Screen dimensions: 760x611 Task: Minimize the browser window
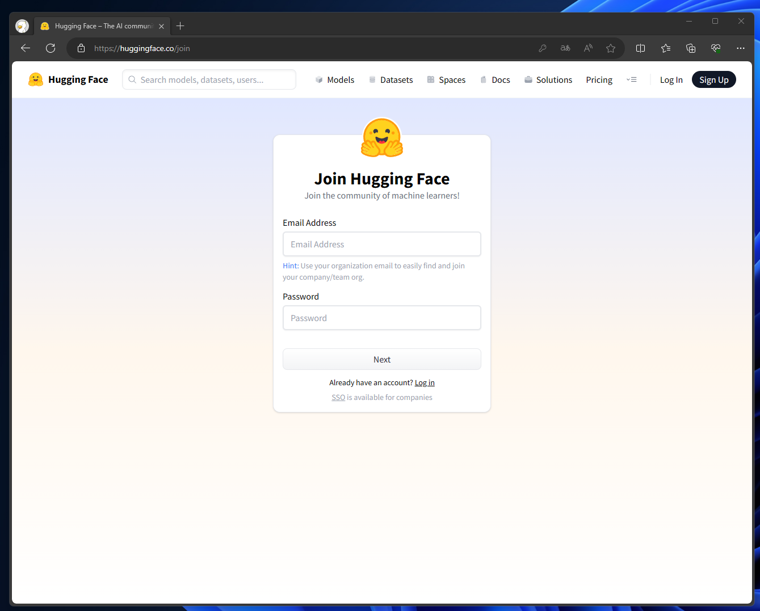coord(689,21)
